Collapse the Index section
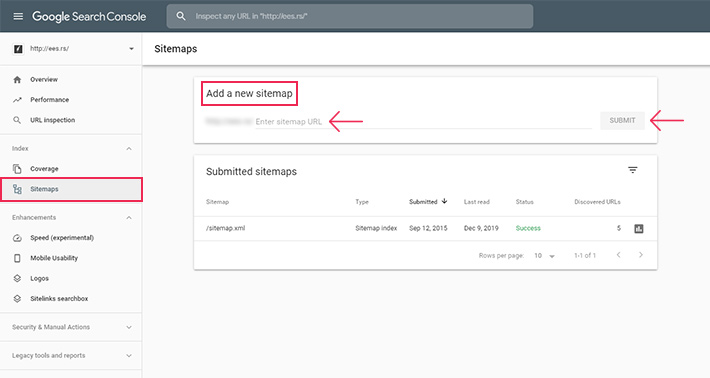Screen dimensions: 710x378 point(129,148)
